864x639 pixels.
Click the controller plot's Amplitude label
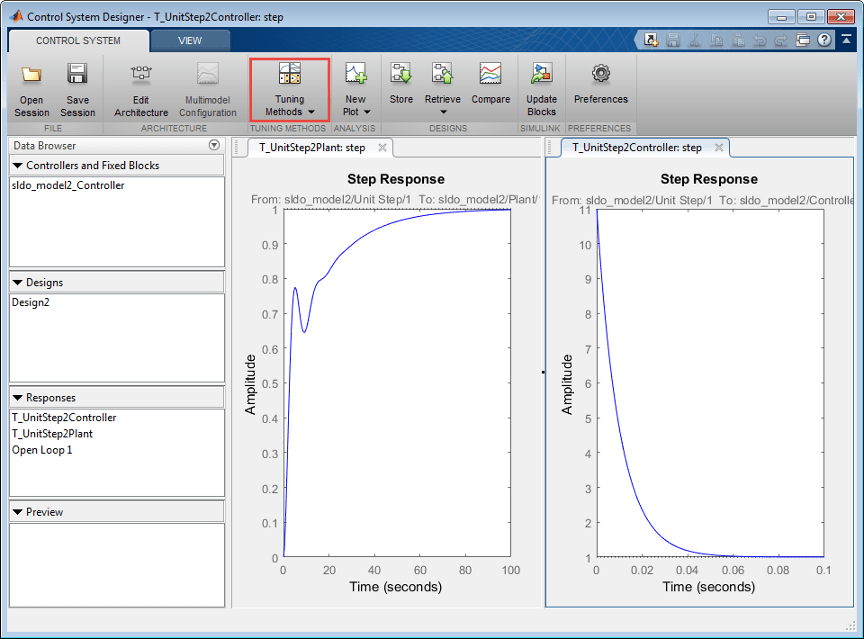tap(567, 384)
